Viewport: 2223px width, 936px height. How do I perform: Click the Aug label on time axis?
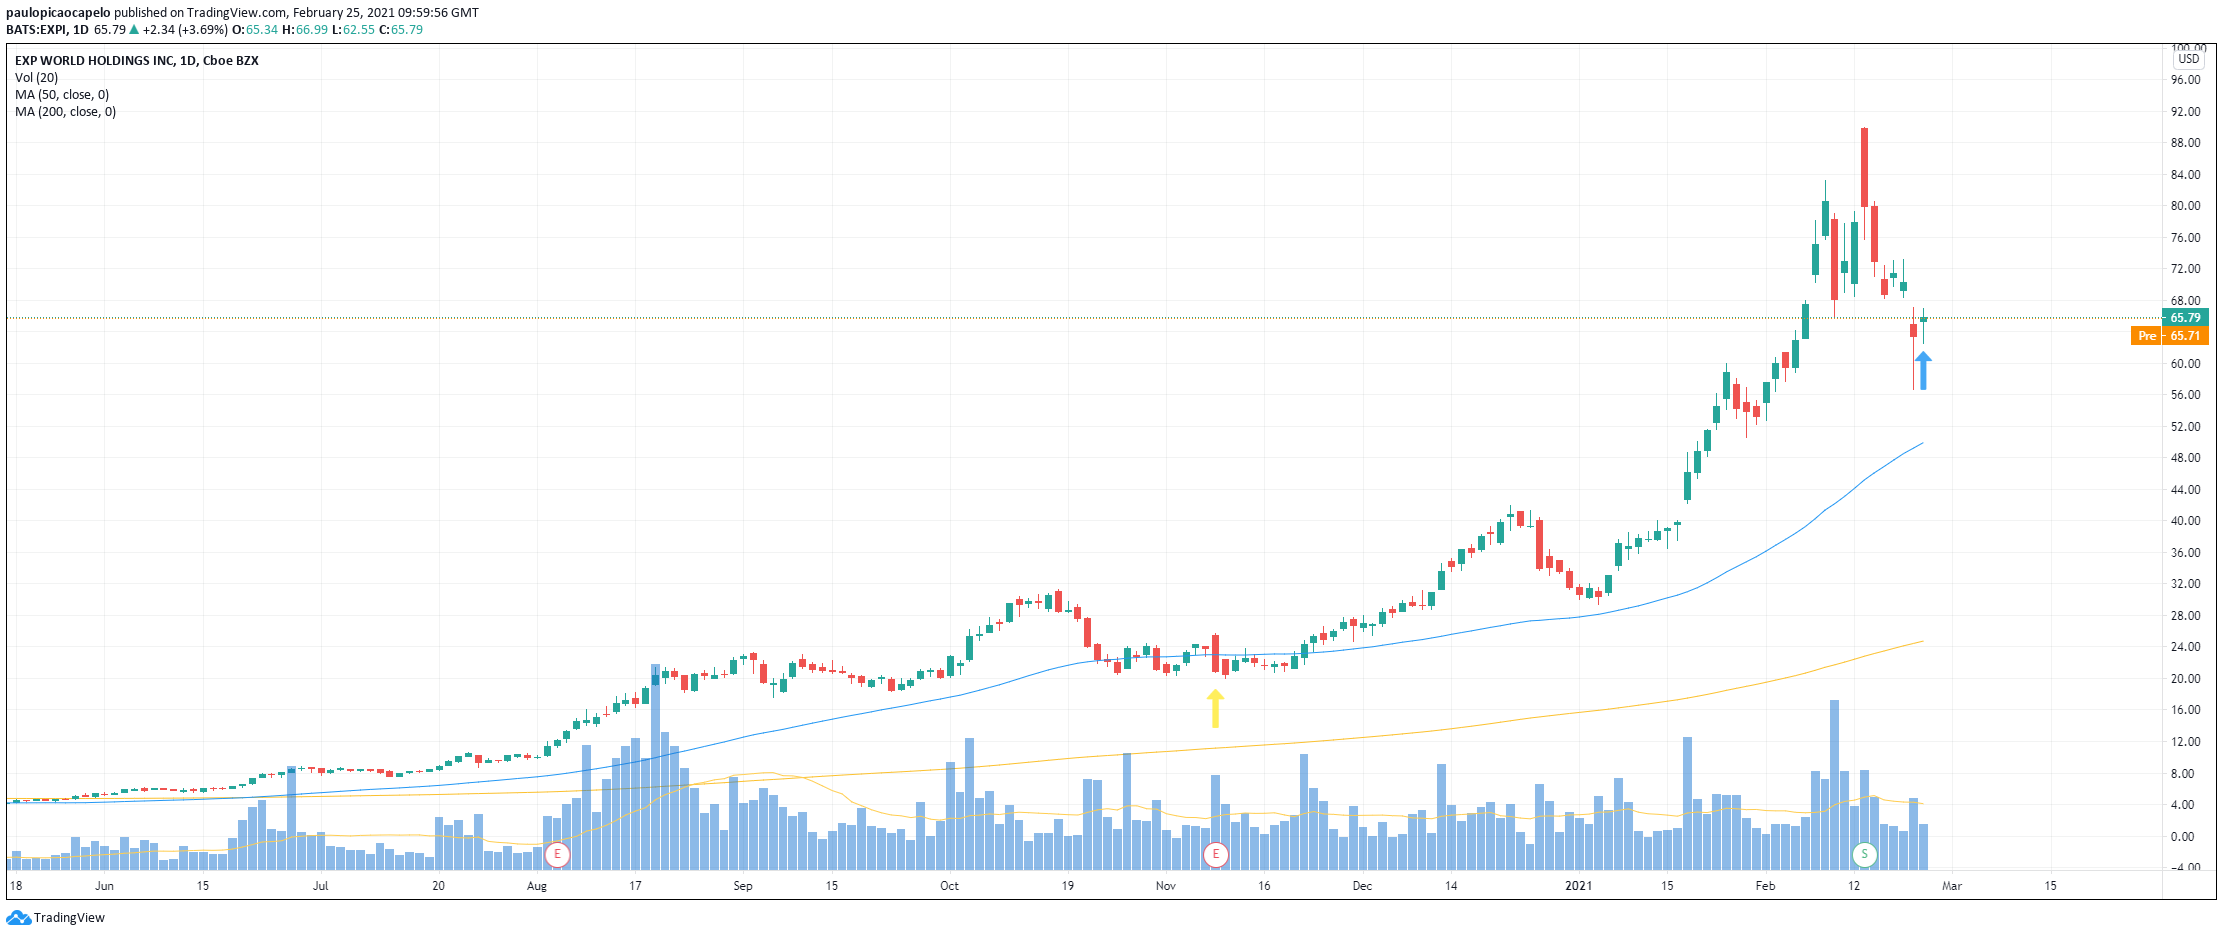pos(537,886)
